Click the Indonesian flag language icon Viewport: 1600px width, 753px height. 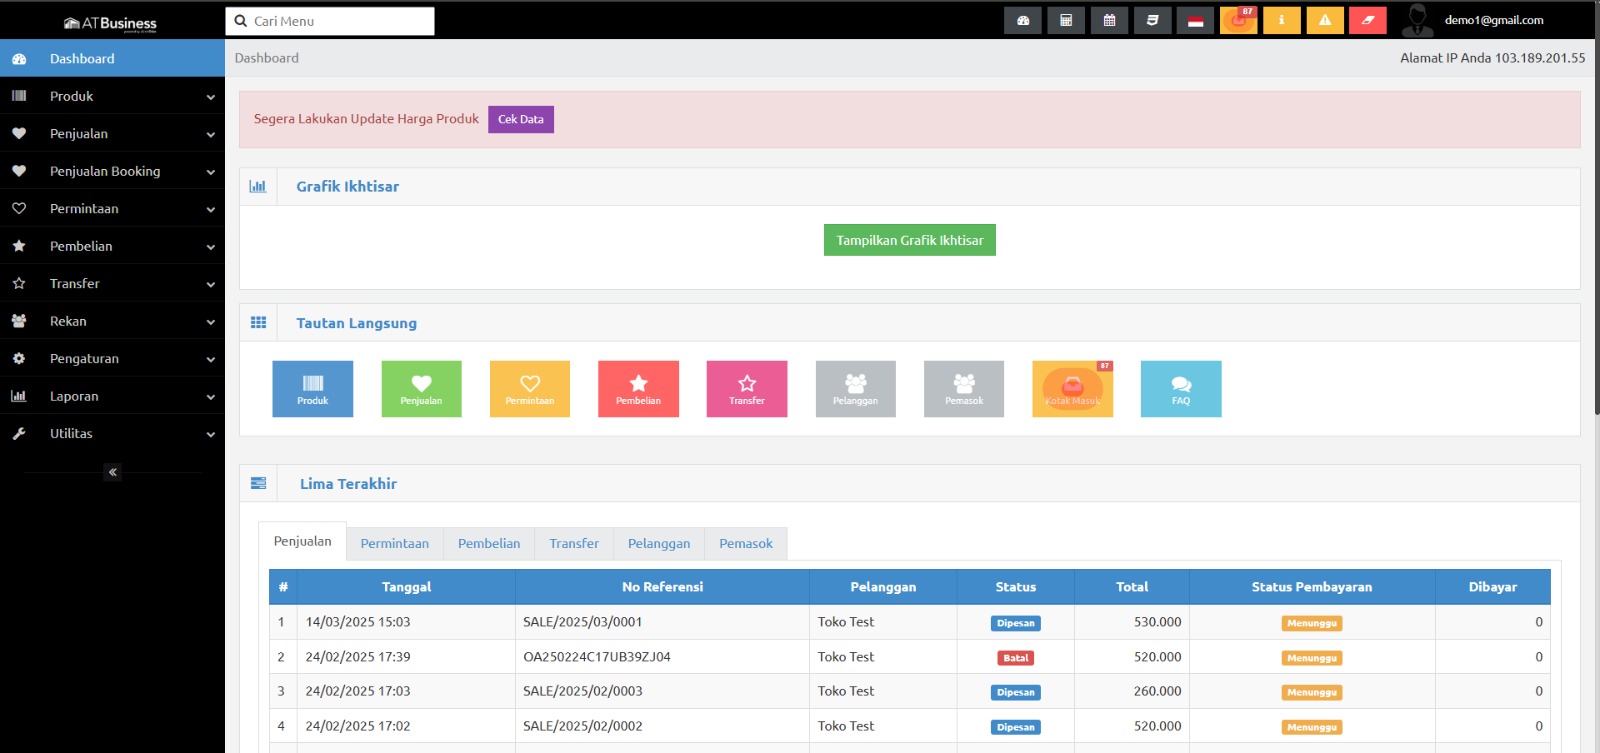click(1195, 20)
